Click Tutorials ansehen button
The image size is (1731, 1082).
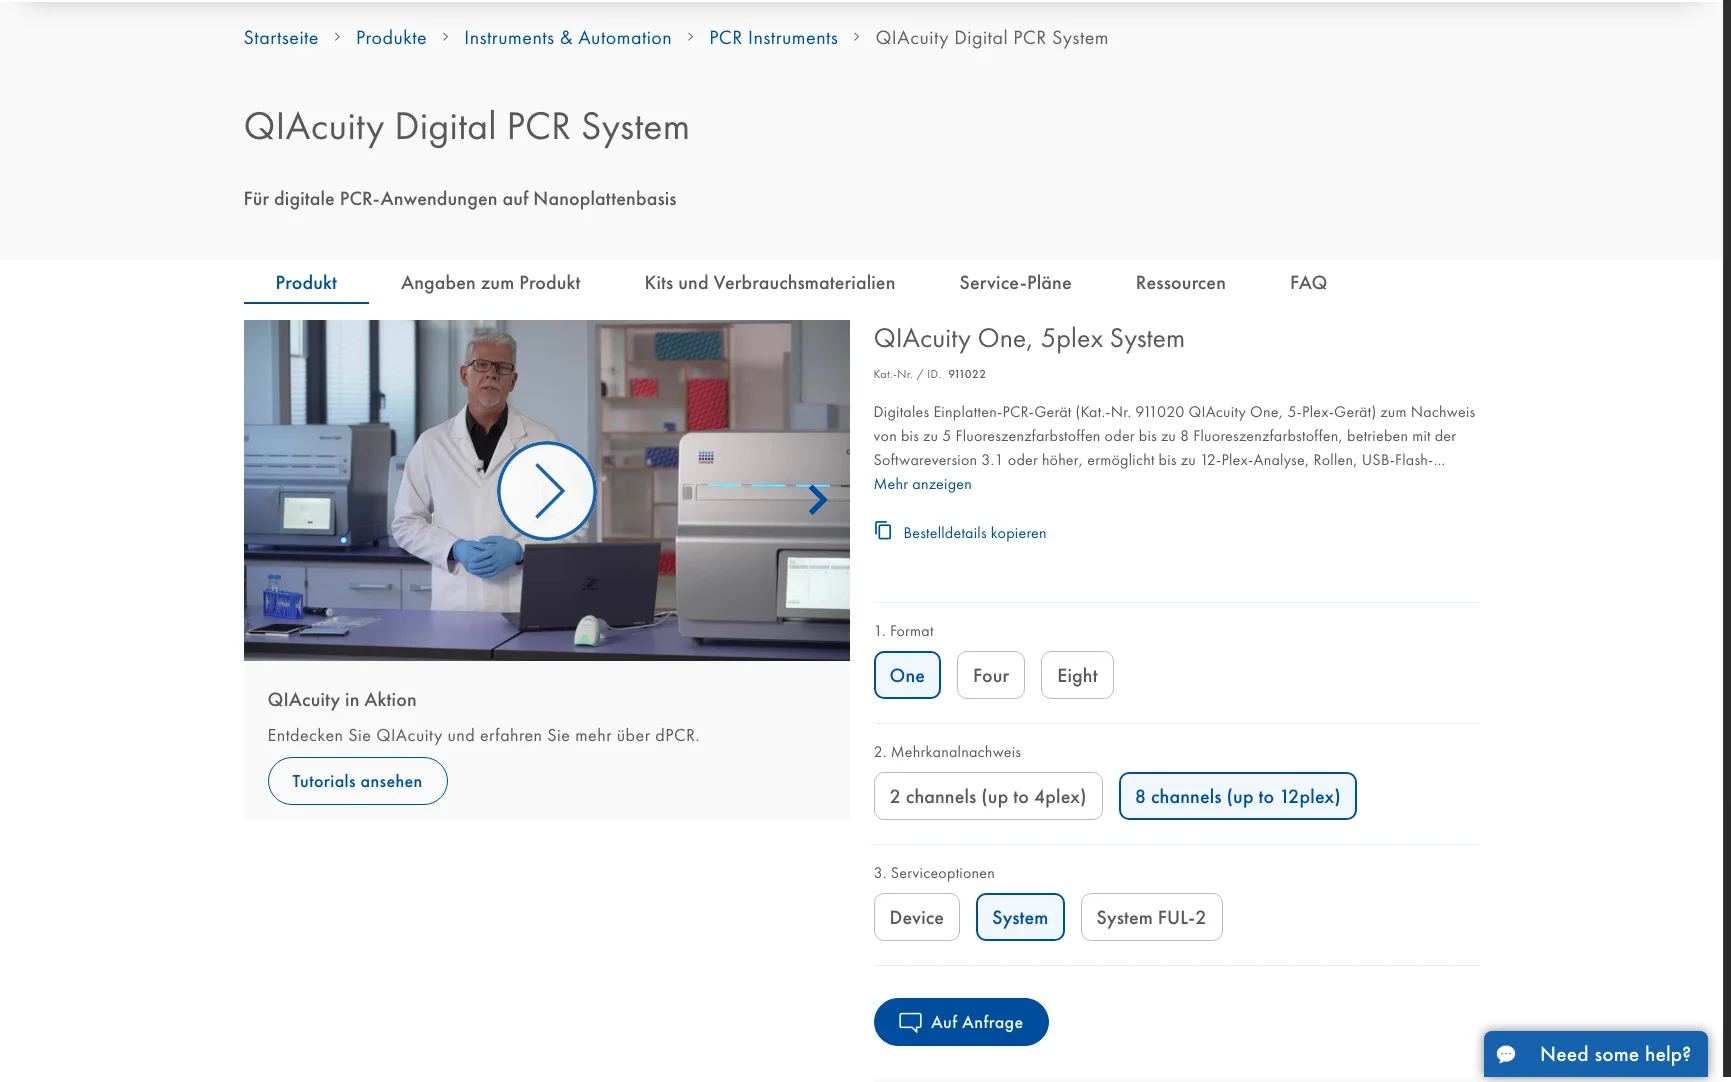357,781
